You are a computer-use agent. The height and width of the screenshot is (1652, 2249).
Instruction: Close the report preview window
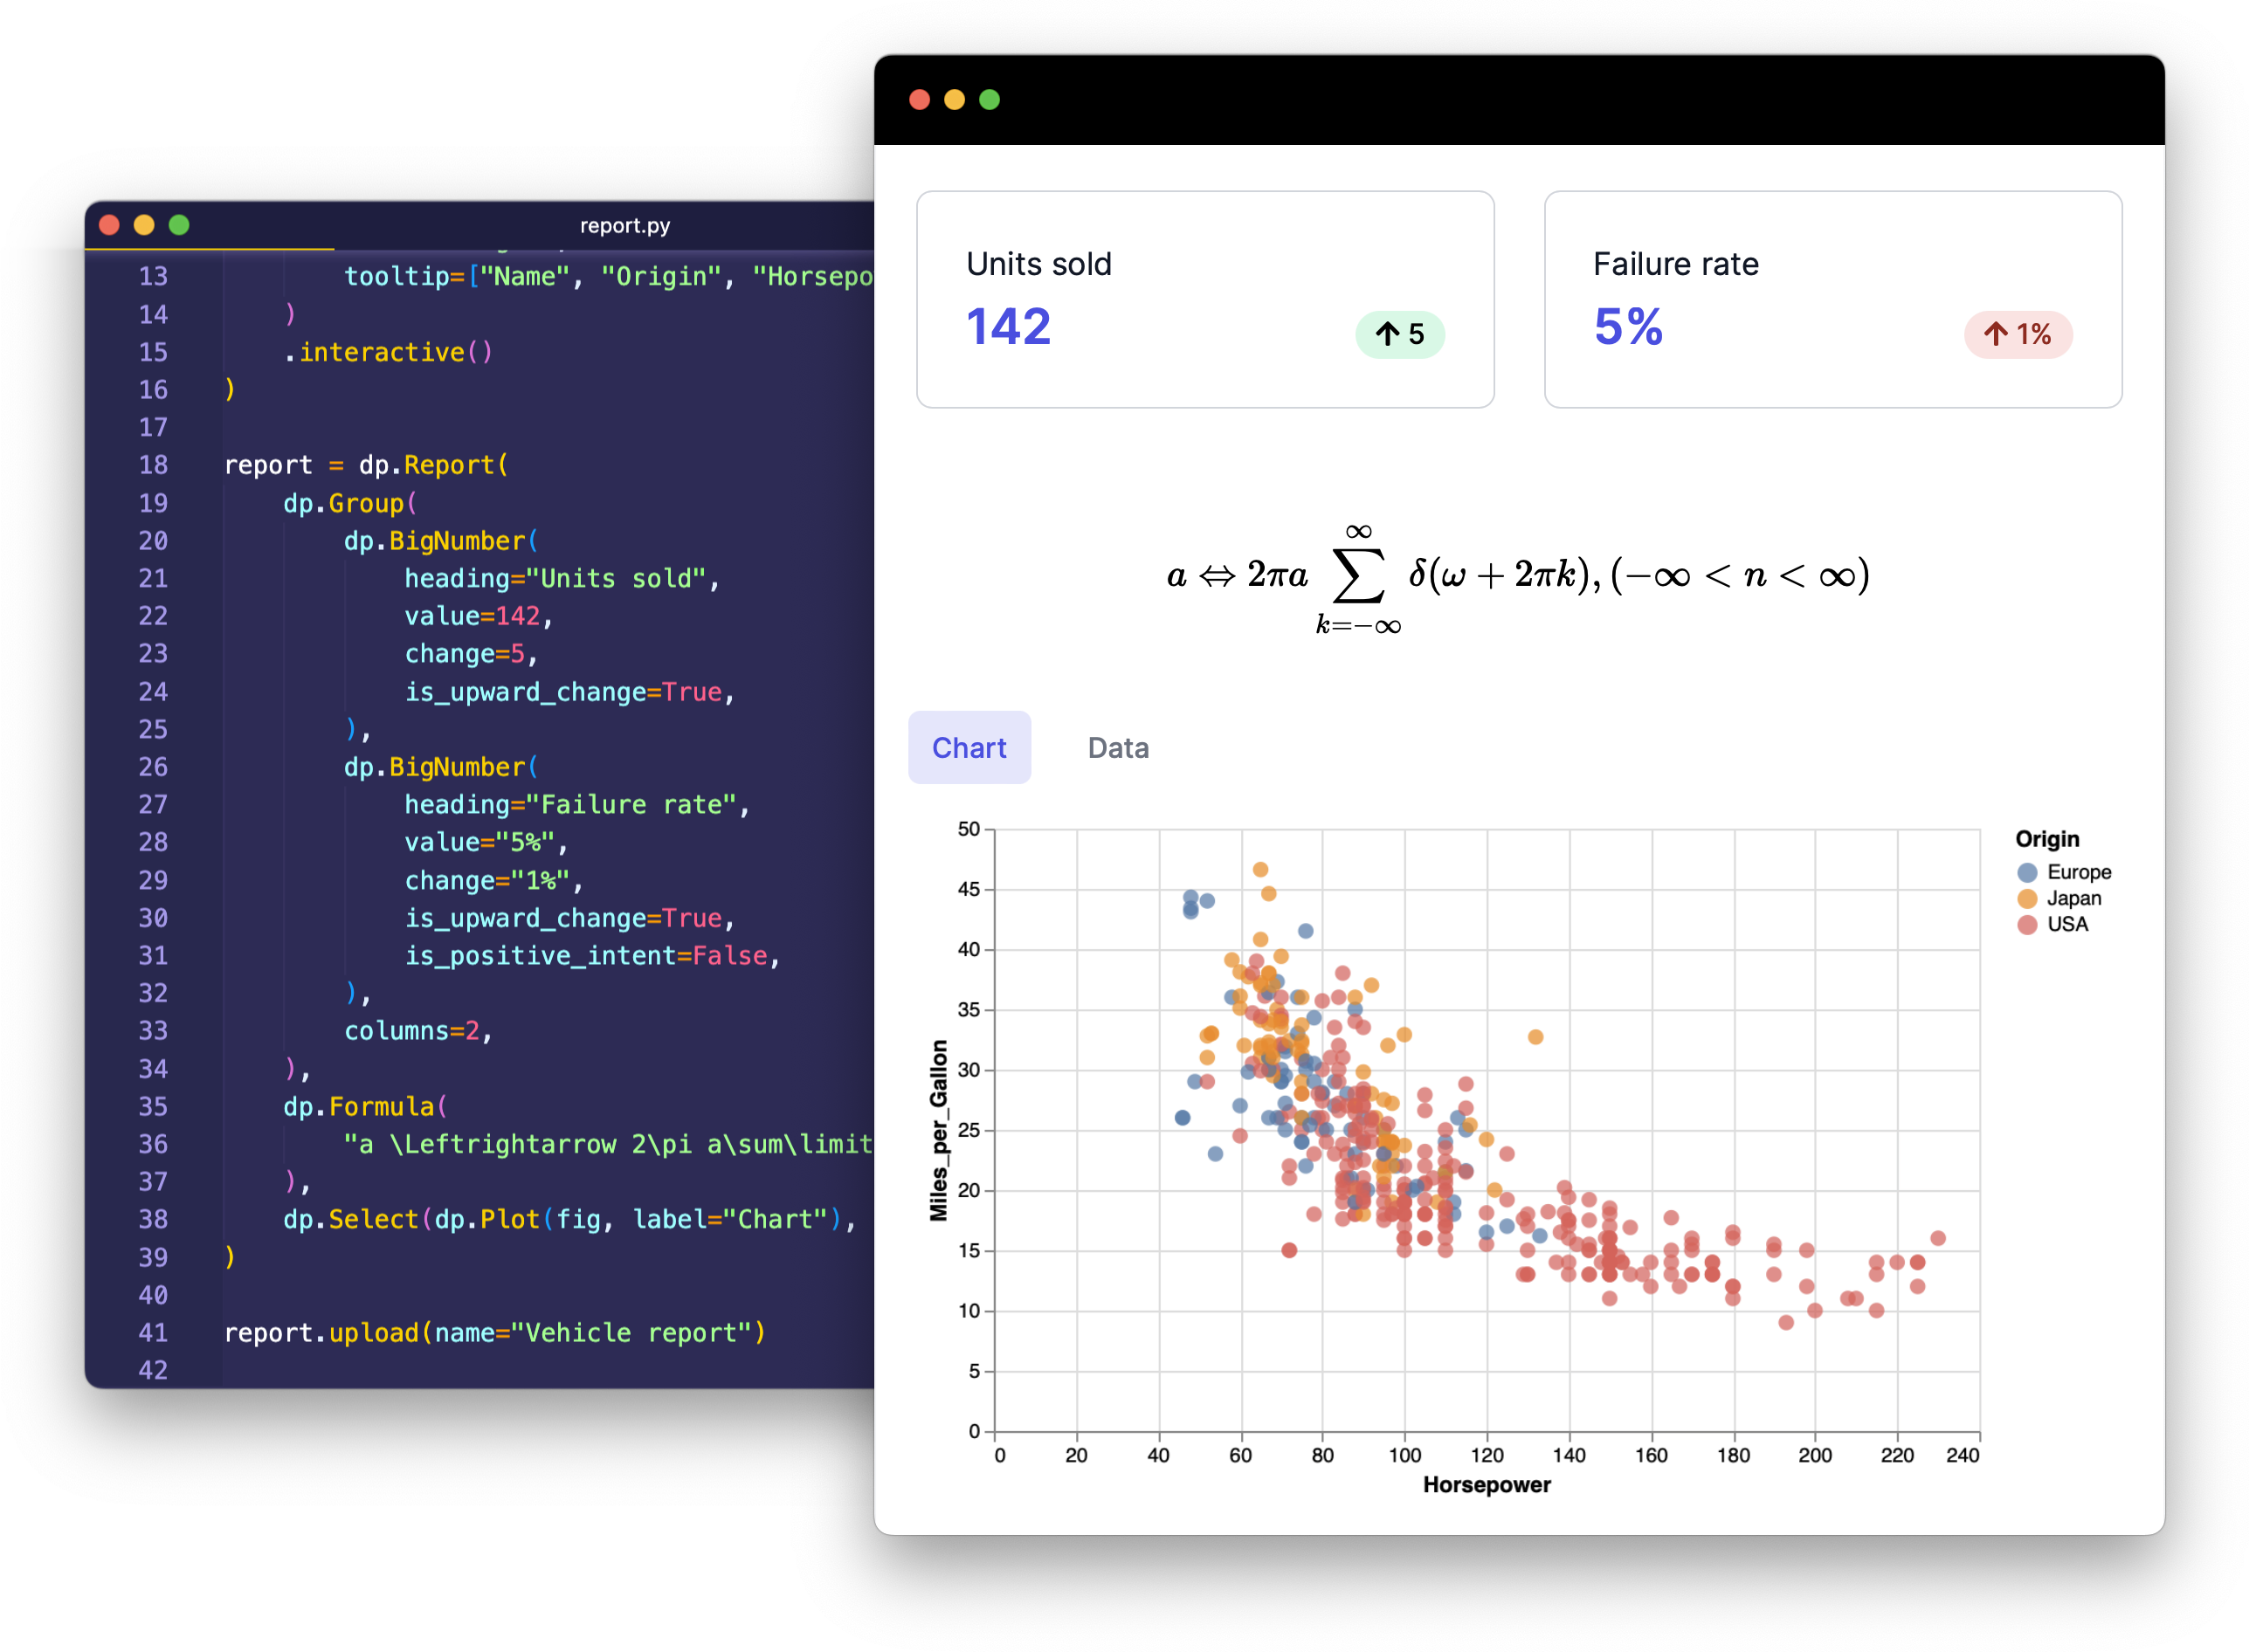919,99
